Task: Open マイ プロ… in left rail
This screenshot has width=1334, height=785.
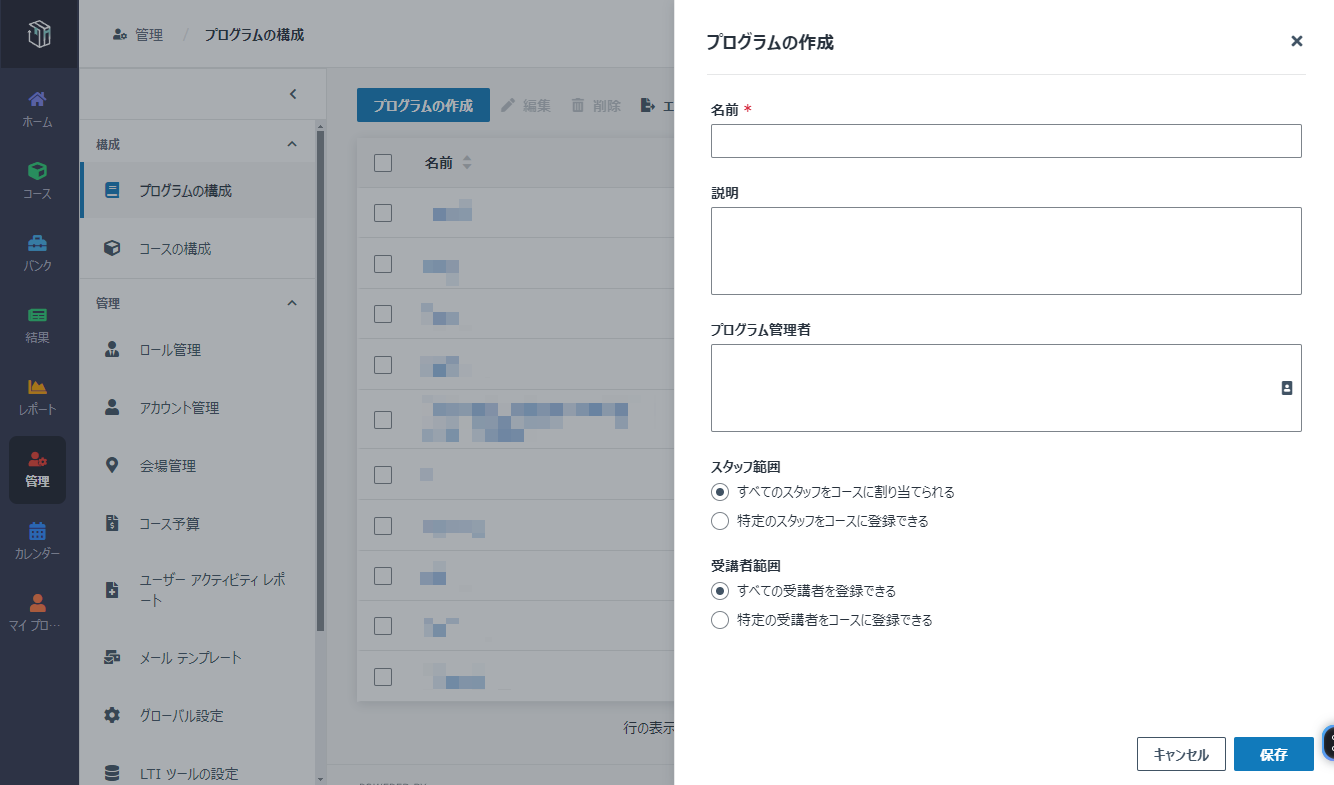Action: tap(38, 613)
